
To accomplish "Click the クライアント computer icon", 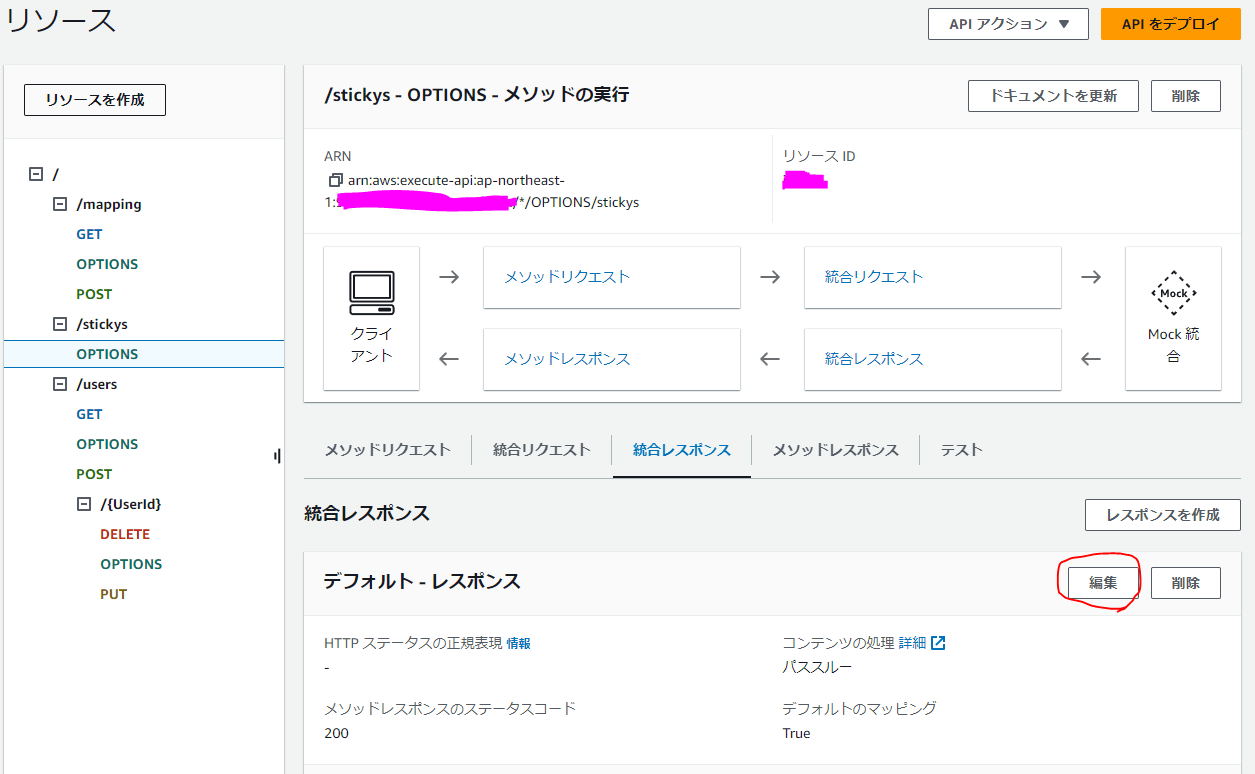I will pyautogui.click(x=371, y=290).
